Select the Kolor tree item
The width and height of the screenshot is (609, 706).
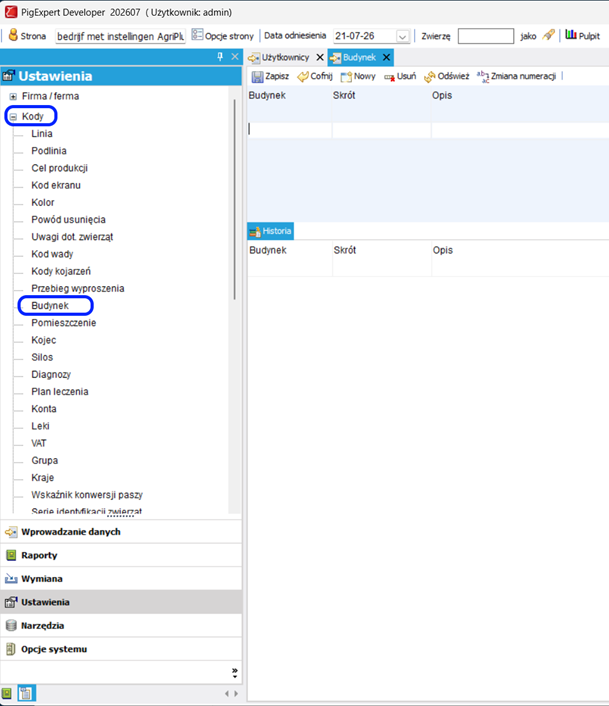coord(43,203)
